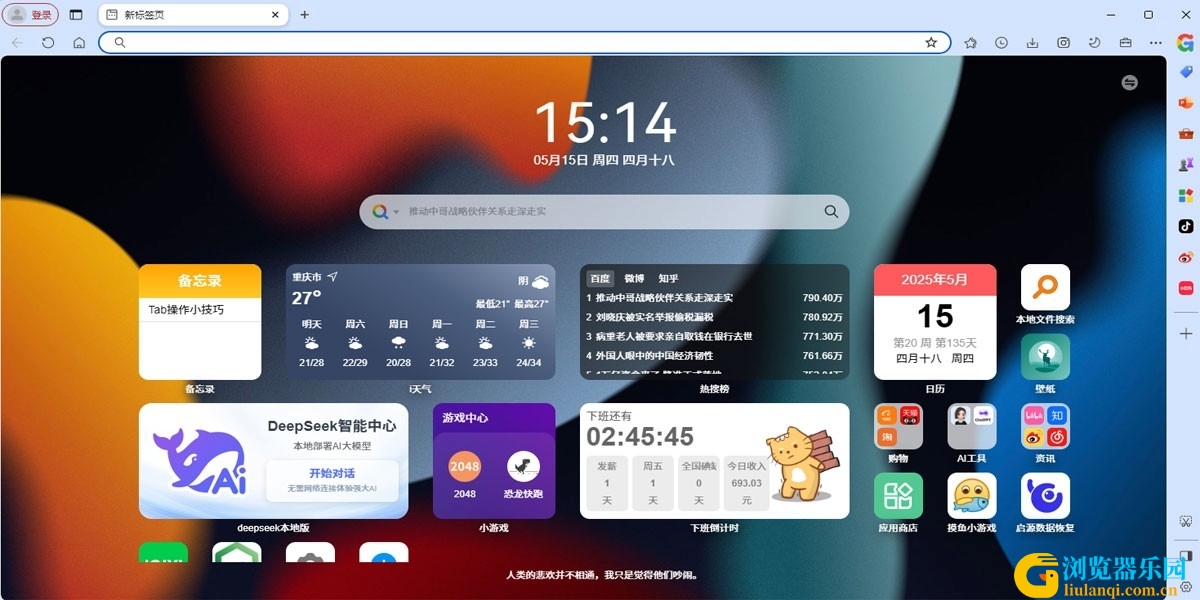This screenshot has height=600, width=1200.
Task: Launch the 恐龙快跑 game
Action: pyautogui.click(x=524, y=466)
